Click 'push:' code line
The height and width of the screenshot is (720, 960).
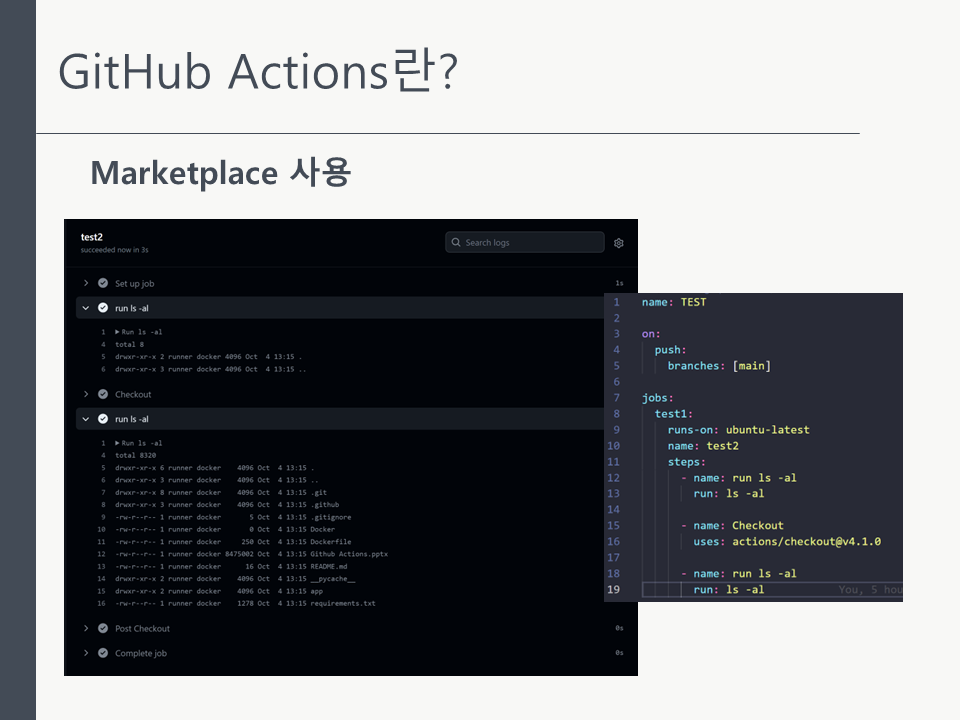tap(670, 350)
